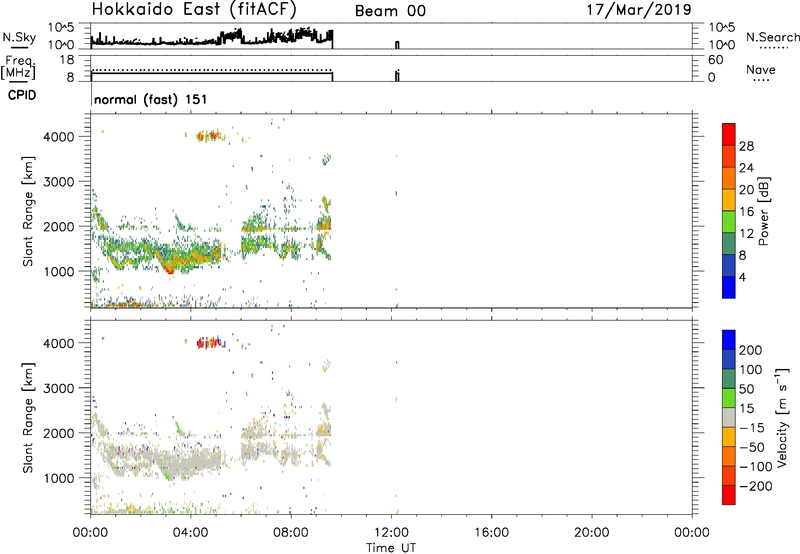This screenshot has width=800, height=554.
Task: Click the Slant Range axis title of the power panel
Action: point(28,211)
